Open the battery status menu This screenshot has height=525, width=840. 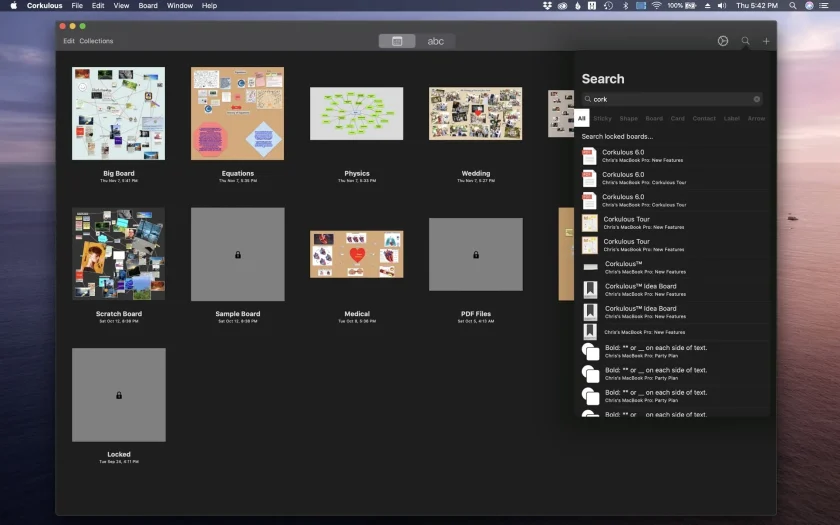(681, 5)
